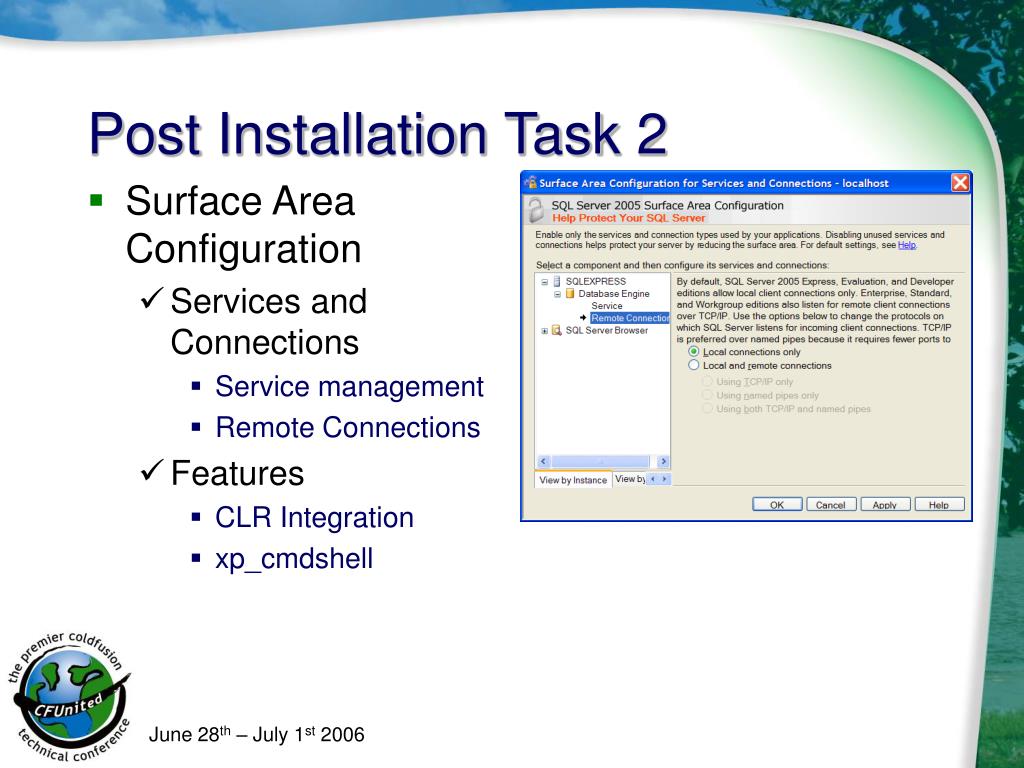Screen dimensions: 1024x768
Task: Click the Services and Connections bullet
Action: coord(268,321)
